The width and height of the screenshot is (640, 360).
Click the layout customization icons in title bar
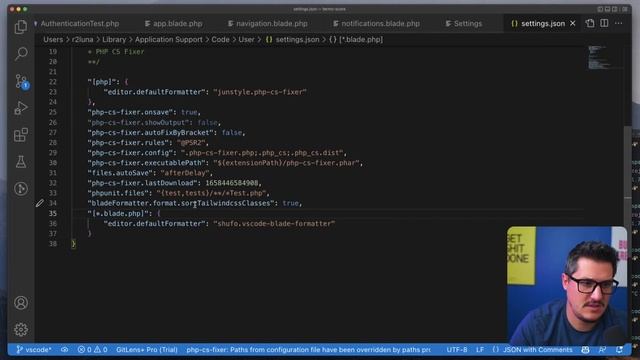click(612, 9)
